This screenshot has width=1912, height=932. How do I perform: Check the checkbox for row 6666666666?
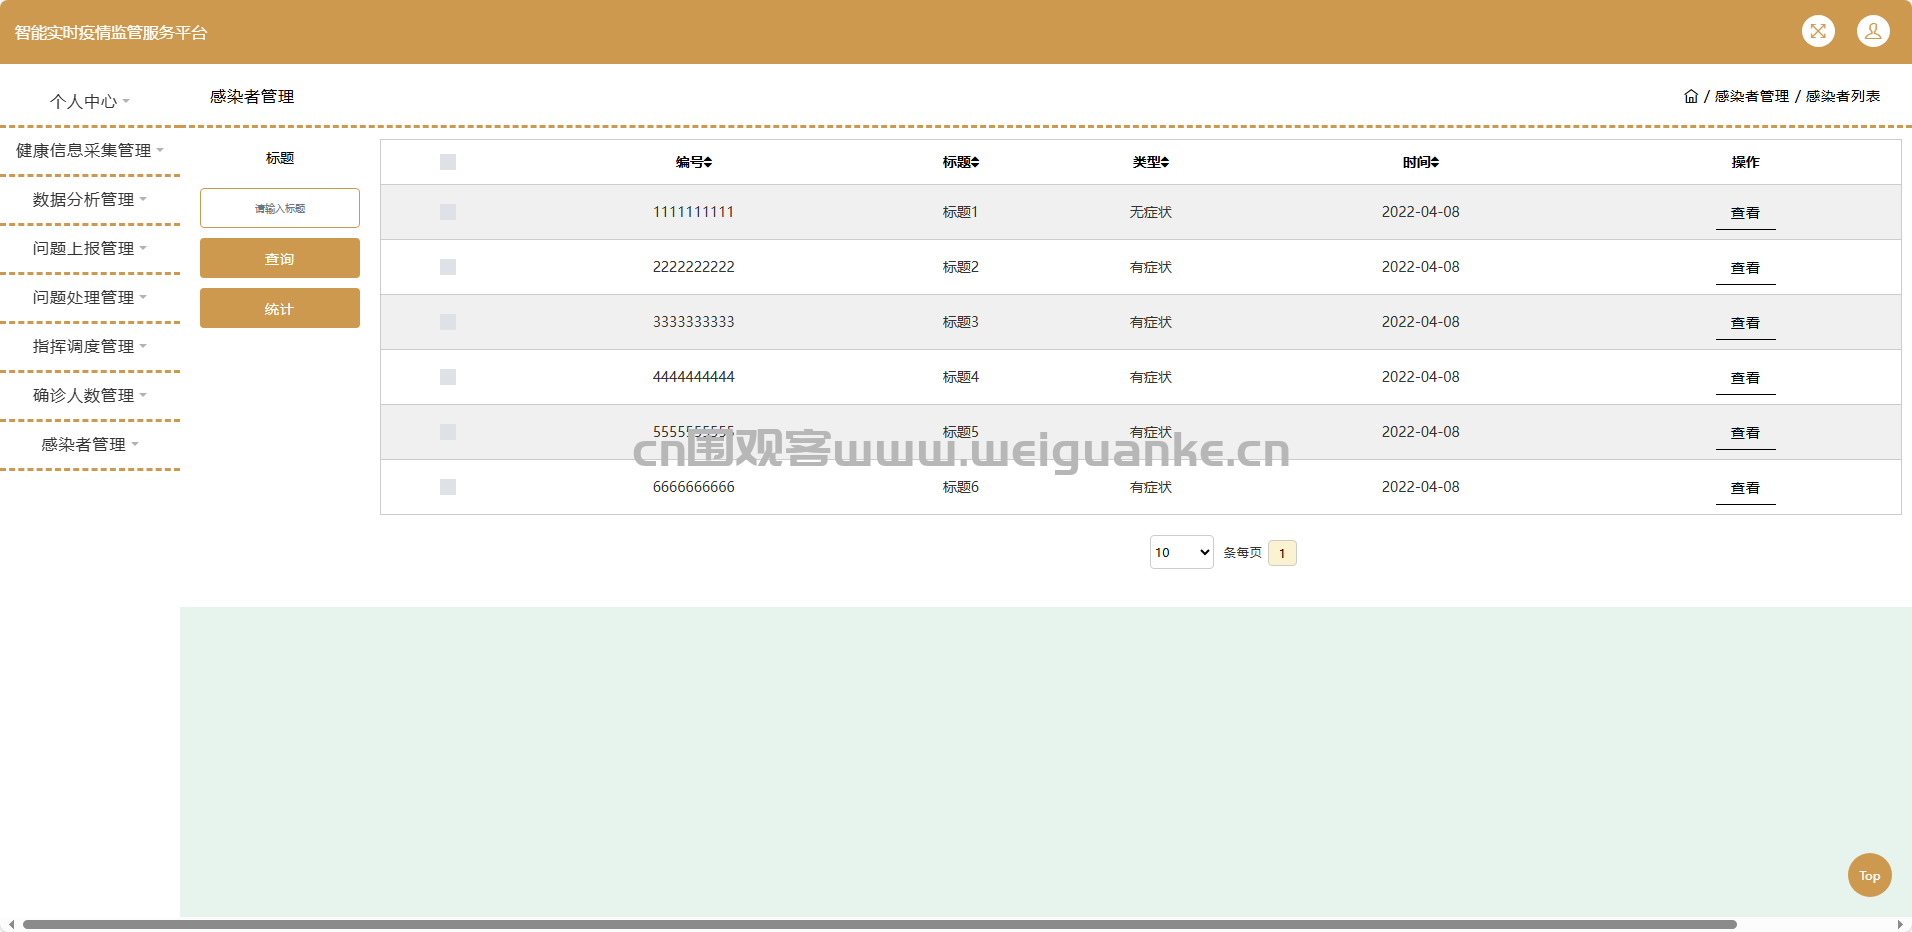coord(448,487)
